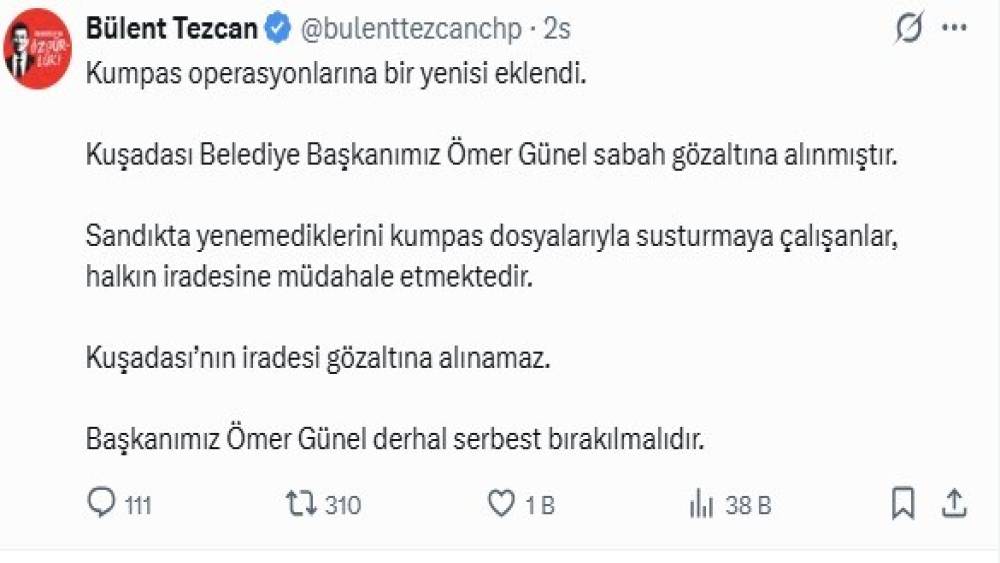Click the Grok icon on the post

908,30
